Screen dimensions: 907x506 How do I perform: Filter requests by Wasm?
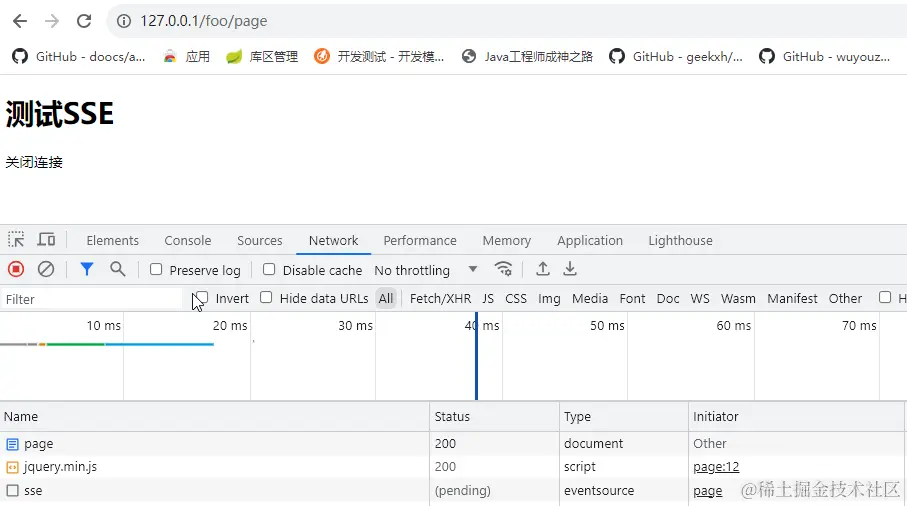tap(738, 298)
